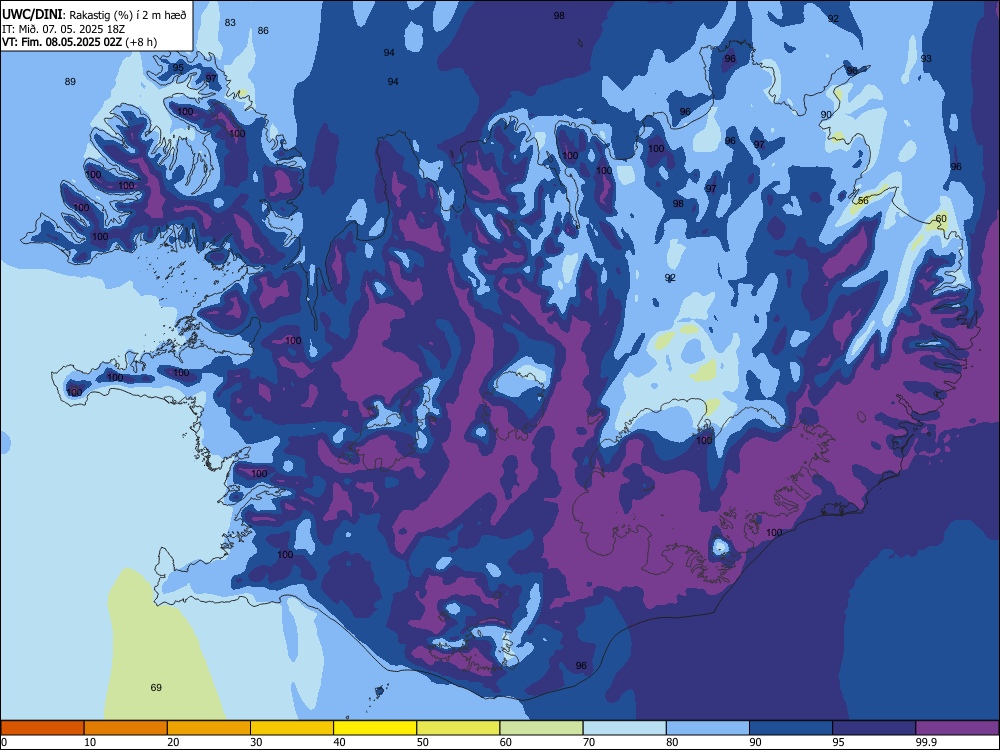
Task: Pick the purple 99.9+ legend swatch
Action: coord(957,728)
